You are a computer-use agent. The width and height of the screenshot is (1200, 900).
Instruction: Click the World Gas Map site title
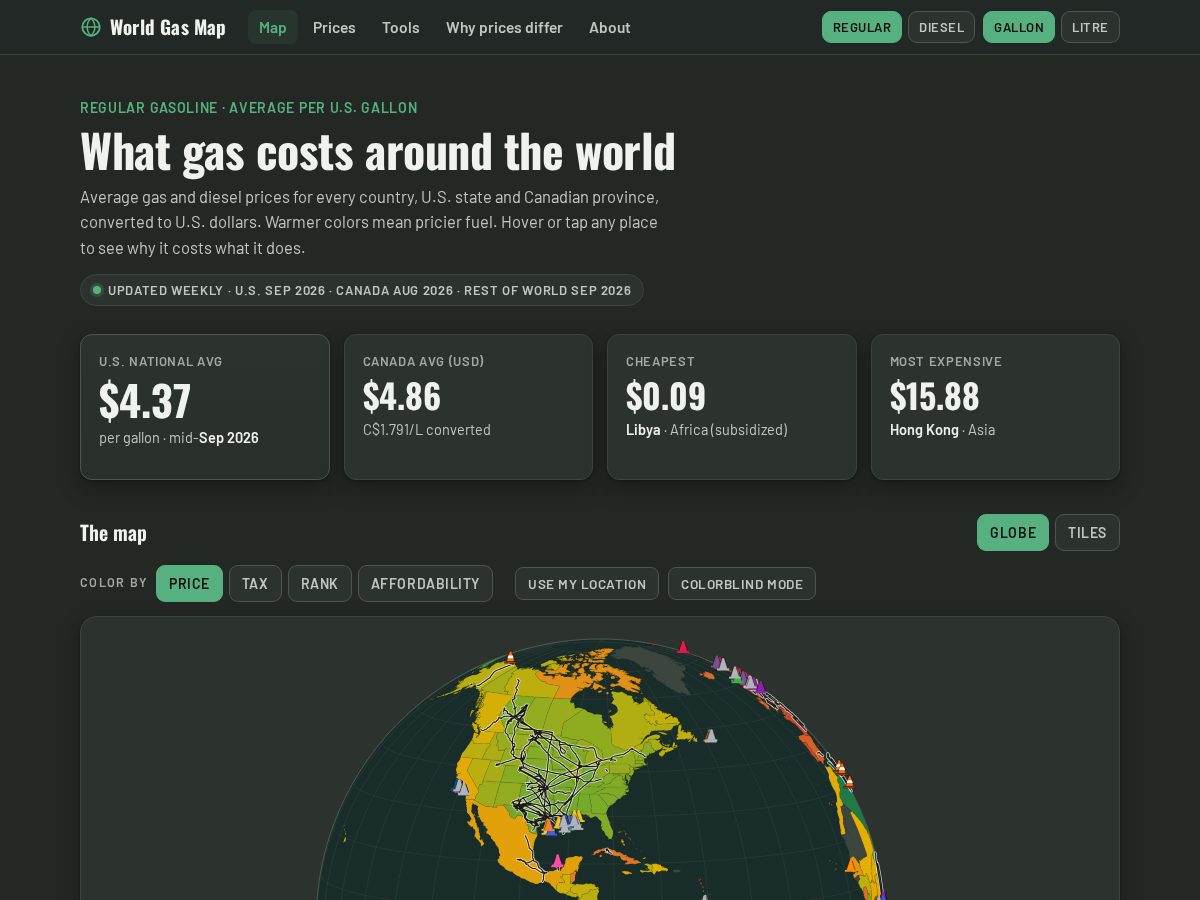point(168,27)
